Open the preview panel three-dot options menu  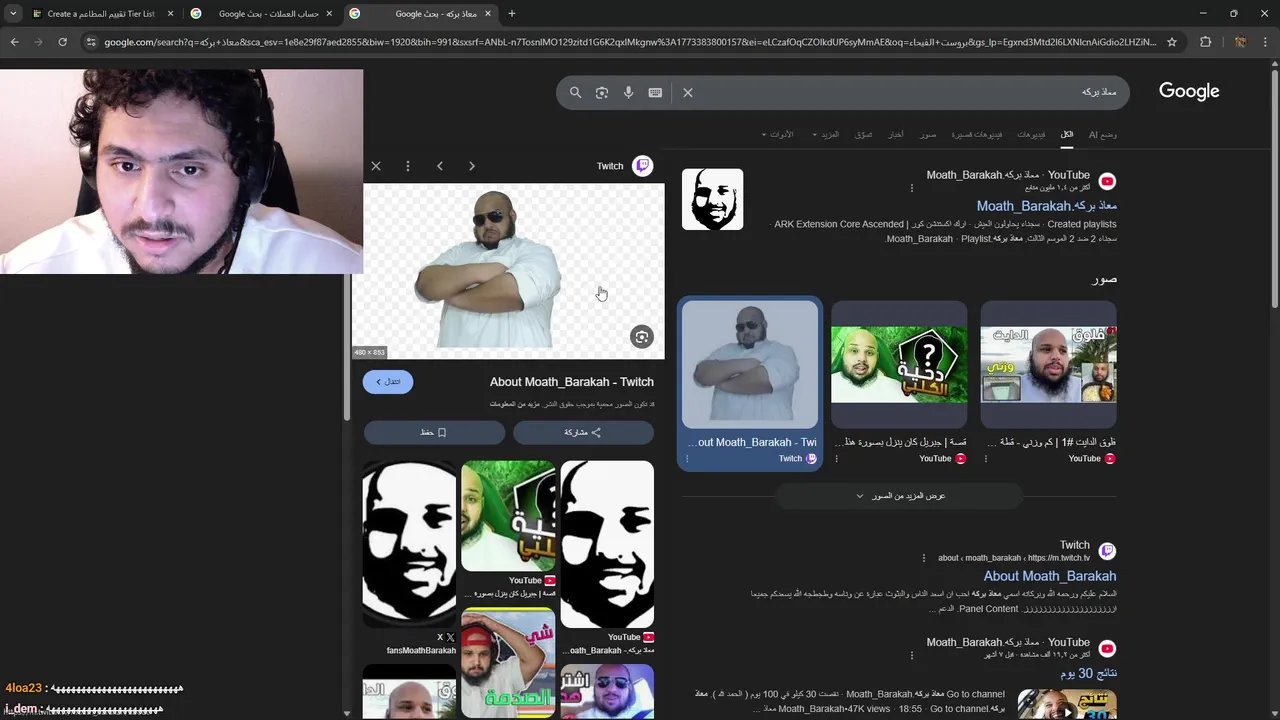pos(408,166)
